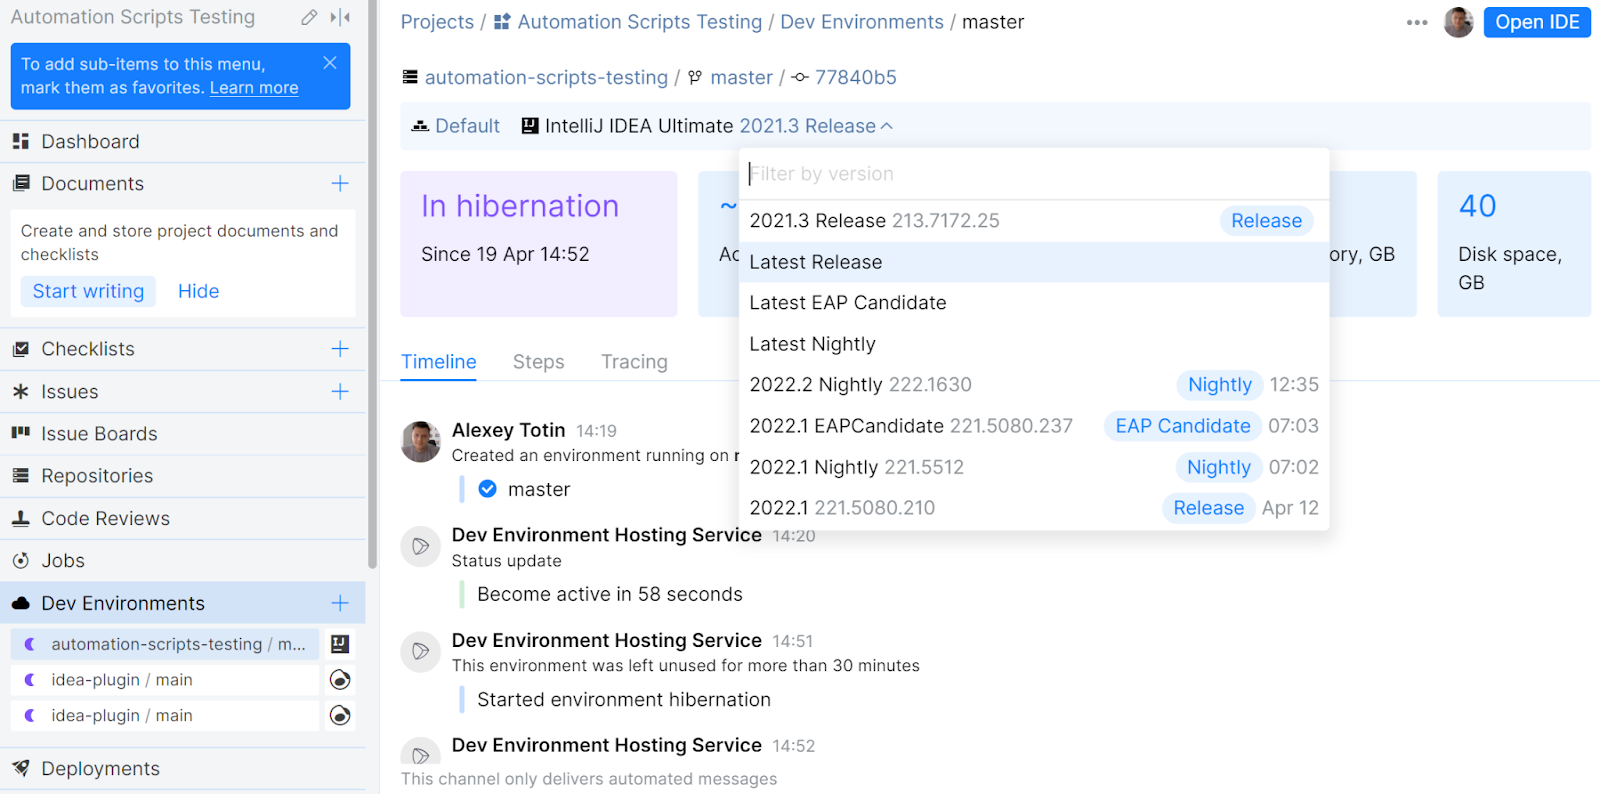Select 2022.1 Nightly 221.5512 version

(x=1034, y=467)
